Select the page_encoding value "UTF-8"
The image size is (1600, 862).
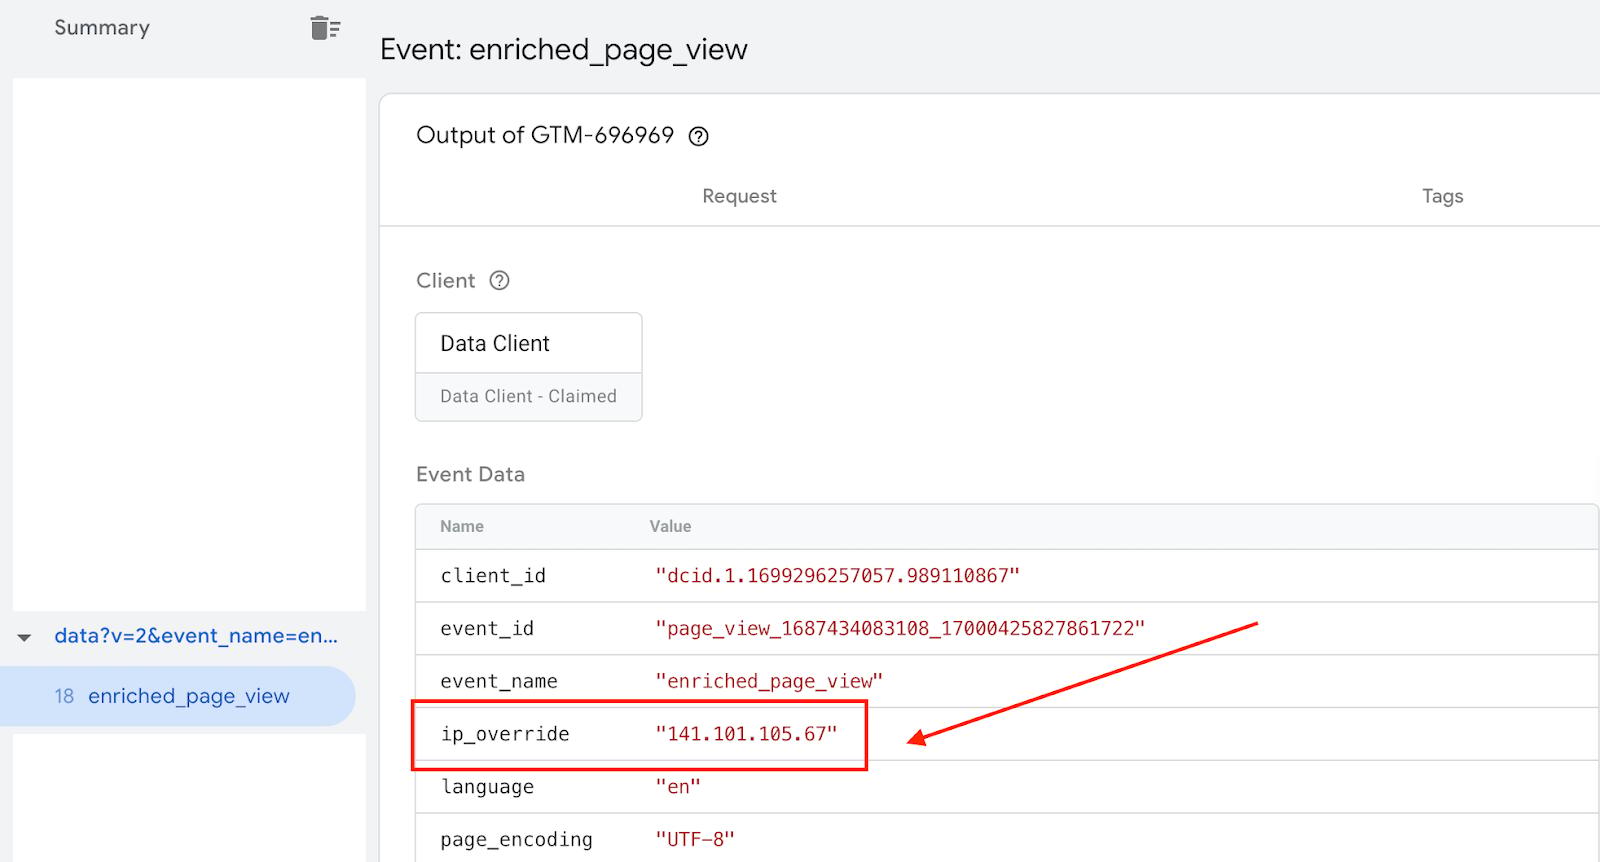[695, 840]
